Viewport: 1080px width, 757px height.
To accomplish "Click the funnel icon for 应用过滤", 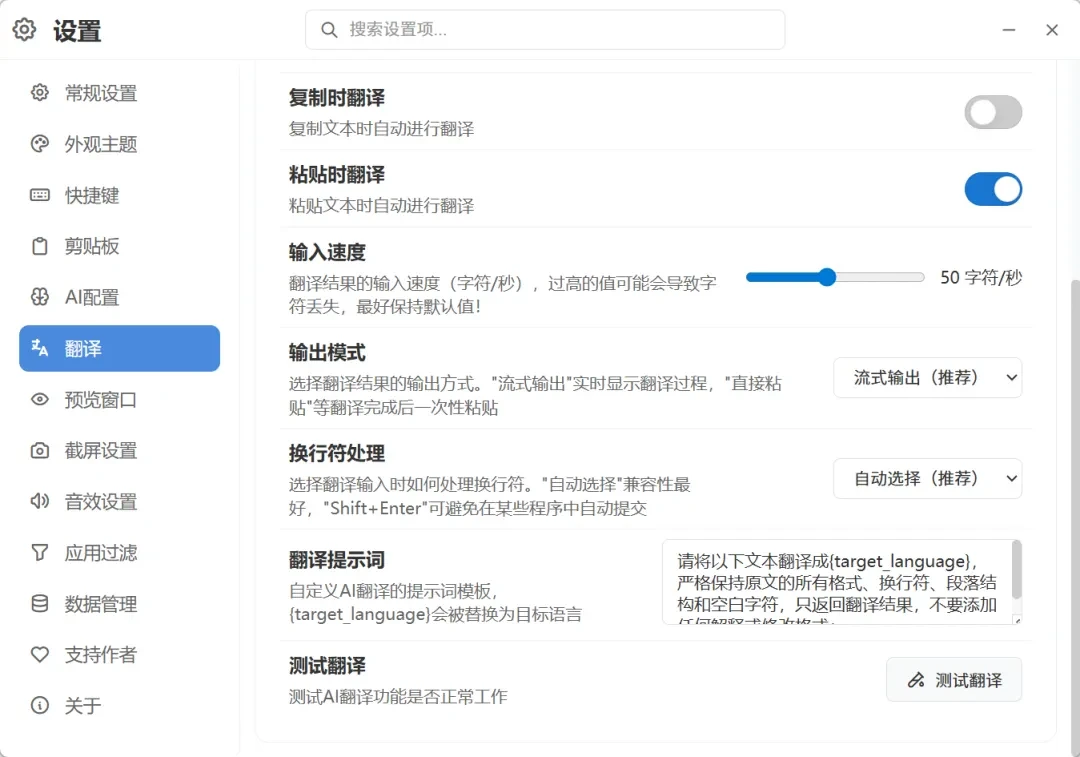I will 40,552.
